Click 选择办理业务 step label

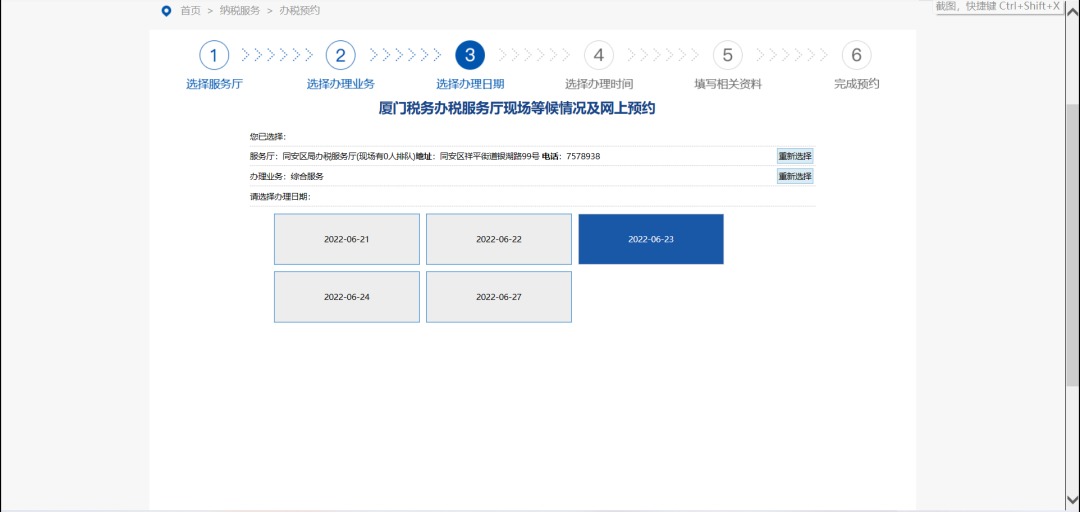(341, 84)
